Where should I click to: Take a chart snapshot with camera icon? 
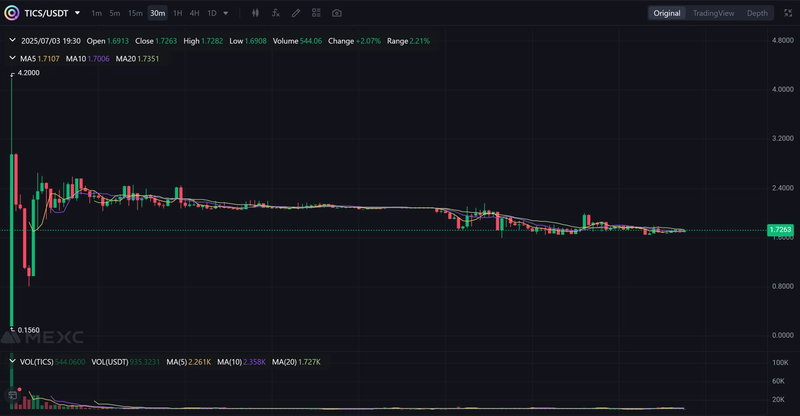click(x=337, y=13)
